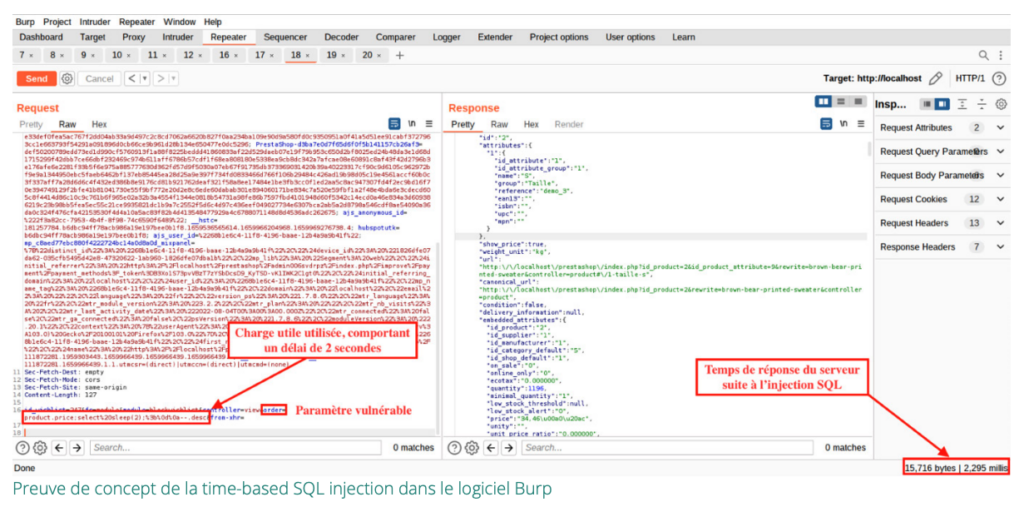This screenshot has width=1024, height=507.
Task: Open history dropdown beside the back arrow
Action: pos(144,78)
